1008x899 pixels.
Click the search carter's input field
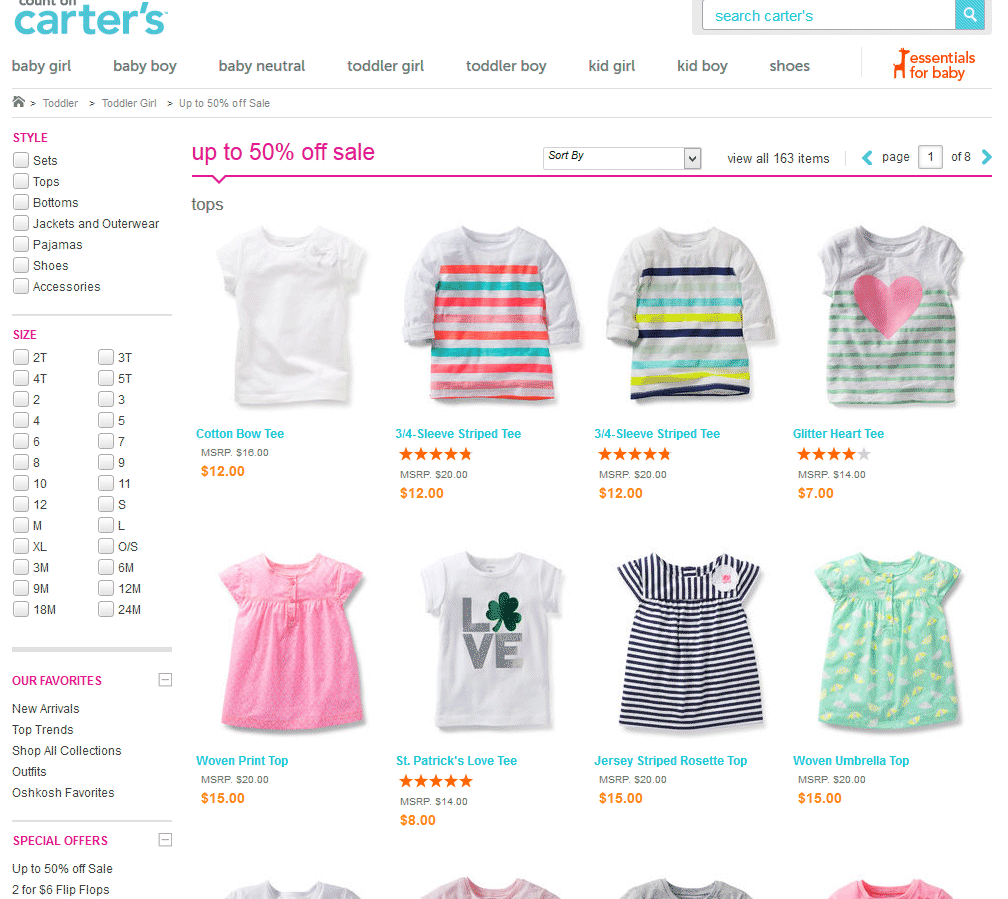(829, 15)
